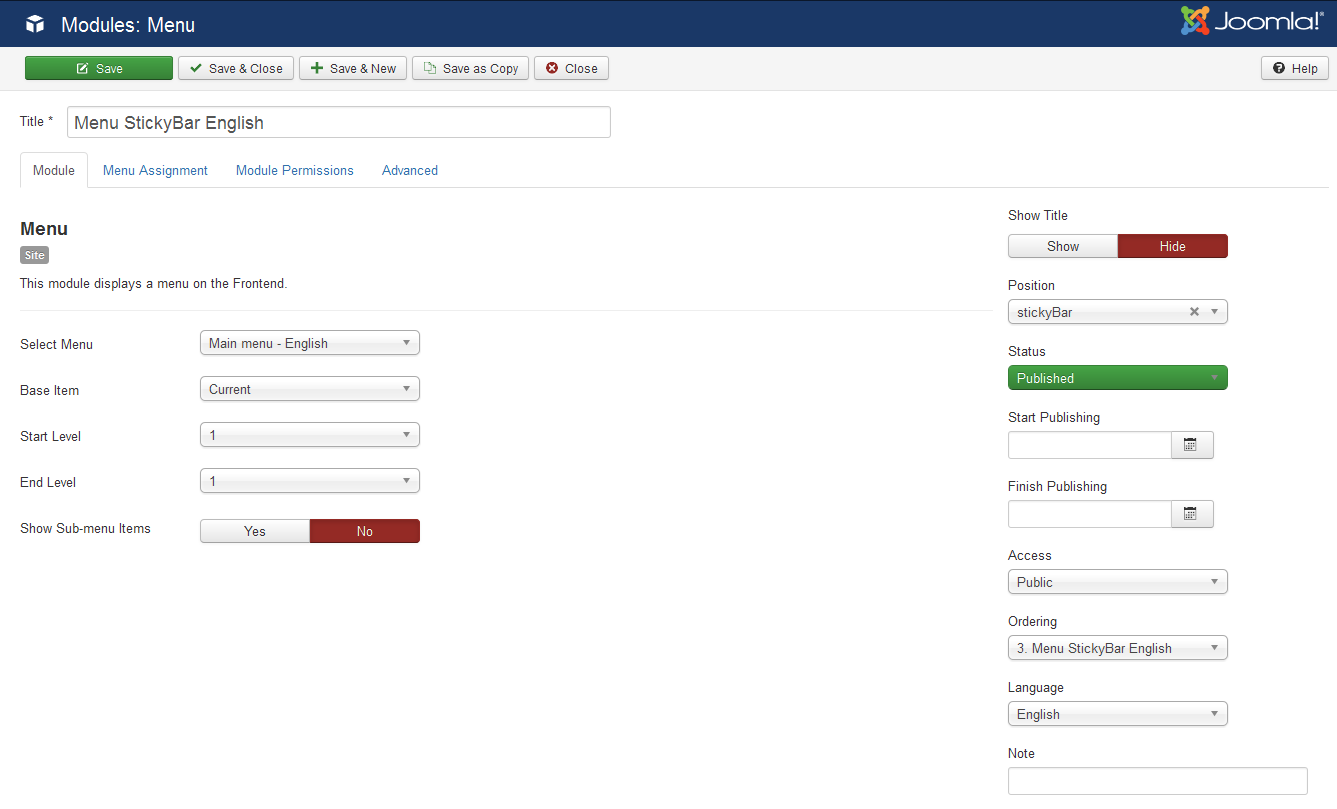Set Show Sub-menu Items to Yes
Screen dimensions: 1337x809
point(255,531)
